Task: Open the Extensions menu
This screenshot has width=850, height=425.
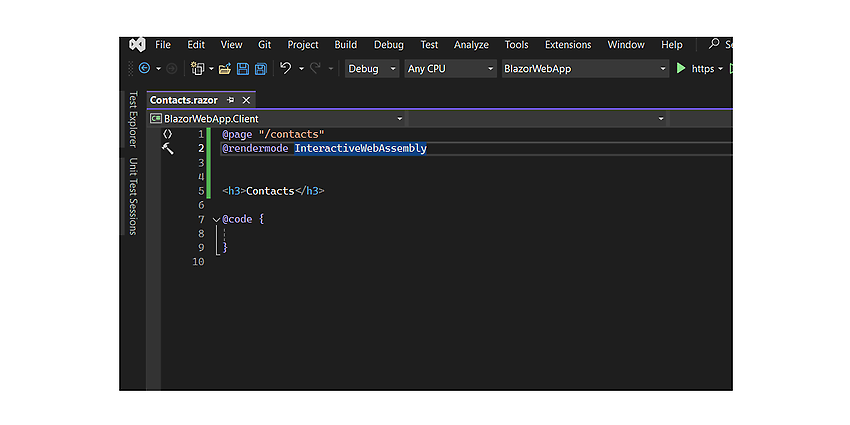Action: point(568,45)
